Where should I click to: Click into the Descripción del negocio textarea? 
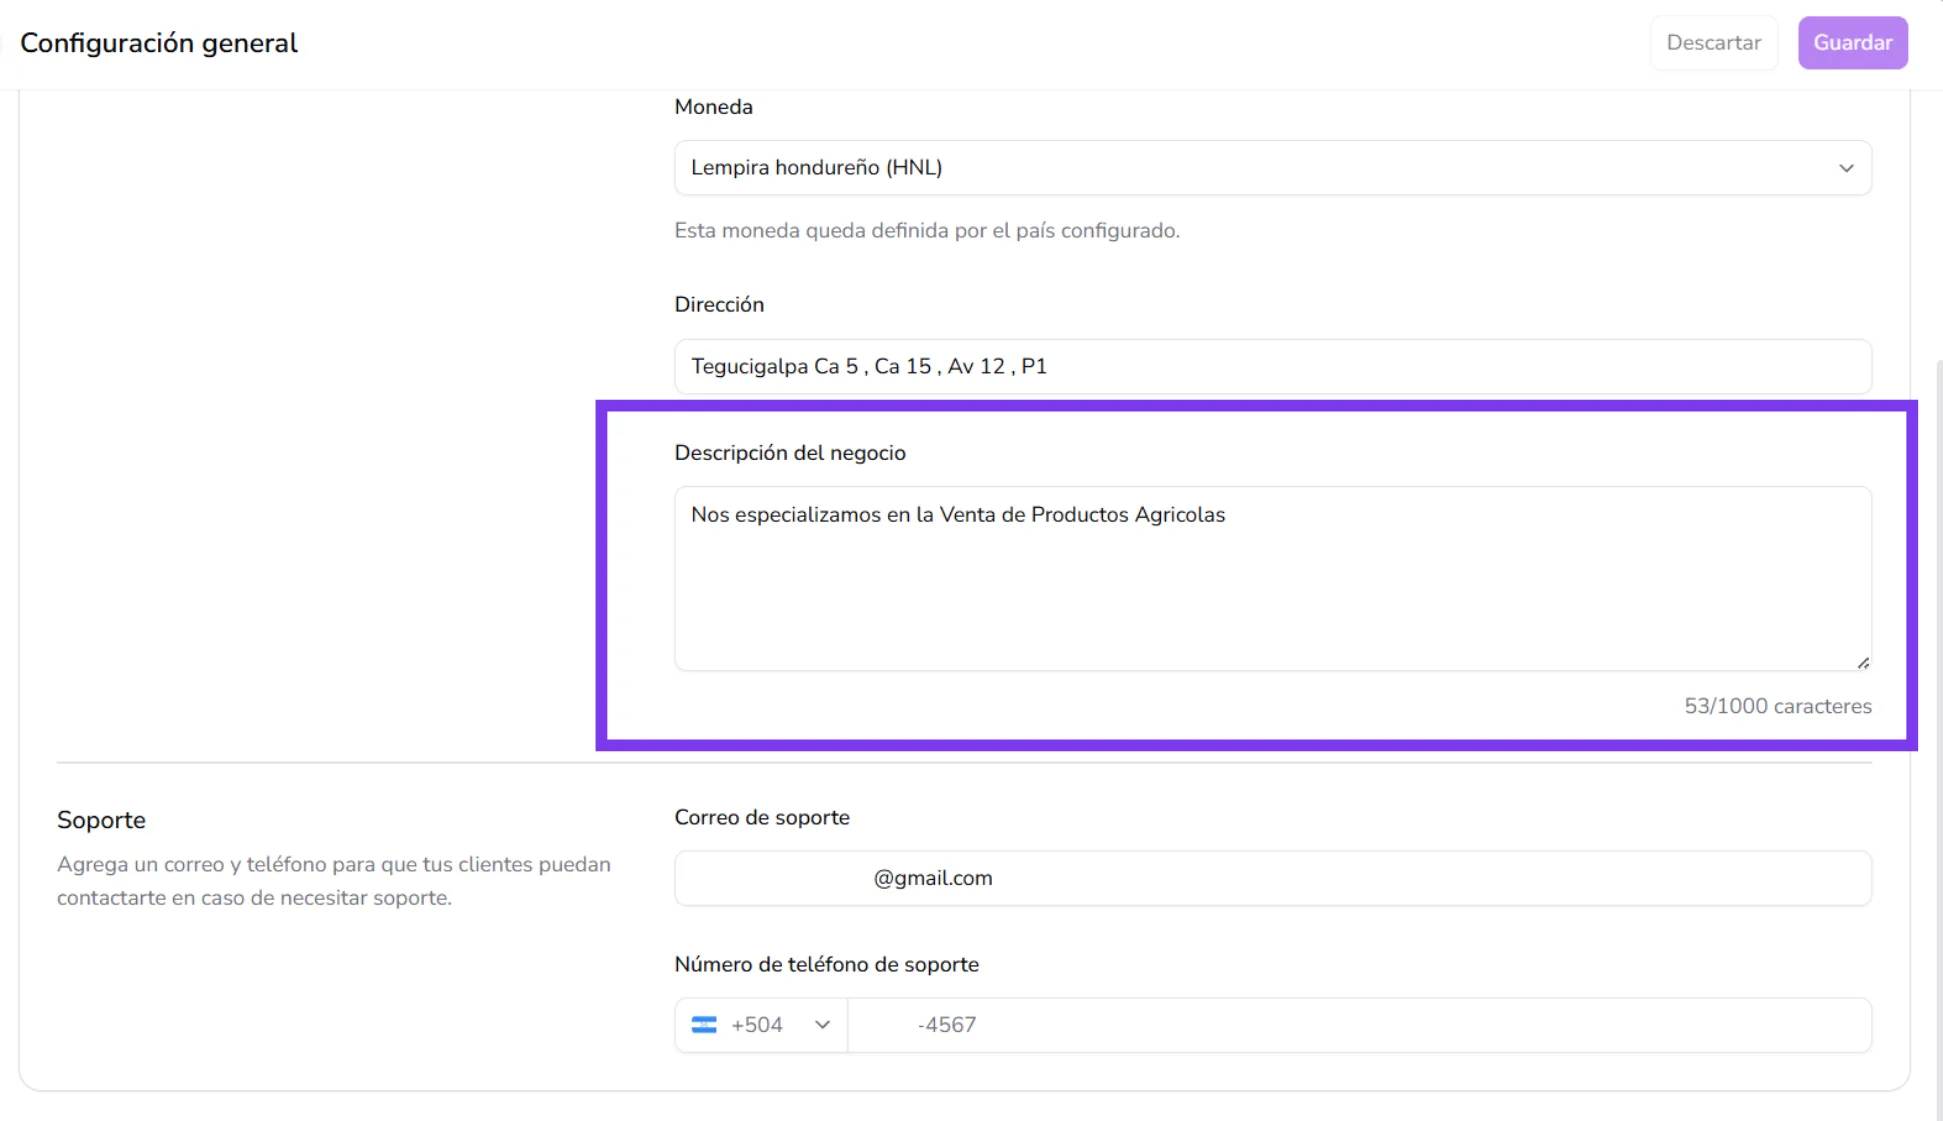(x=1272, y=578)
